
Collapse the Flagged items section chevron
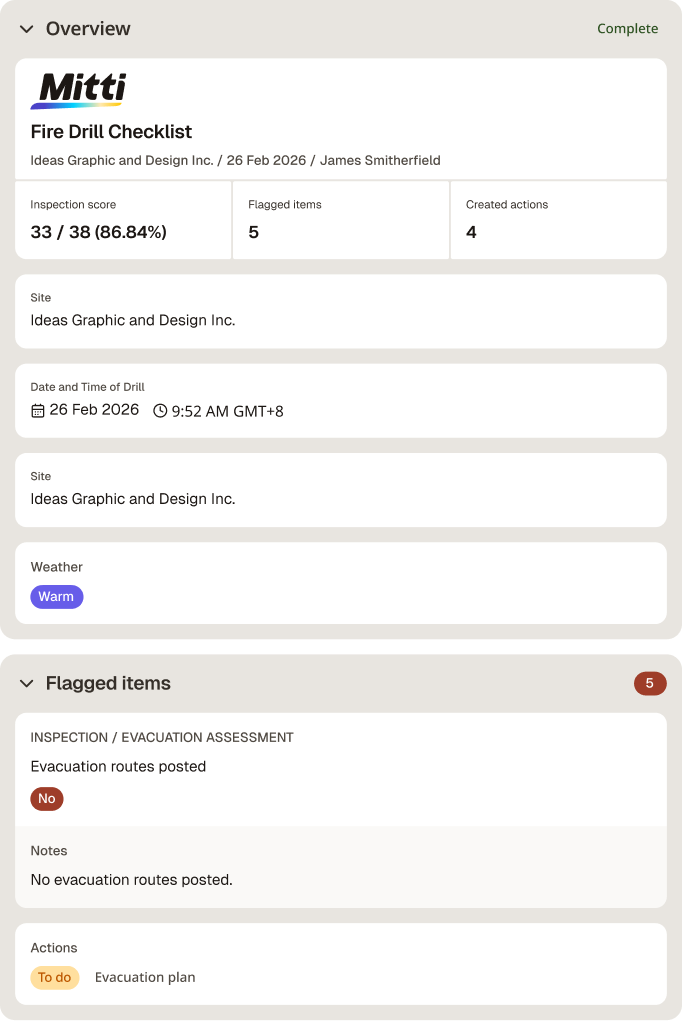[27, 684]
